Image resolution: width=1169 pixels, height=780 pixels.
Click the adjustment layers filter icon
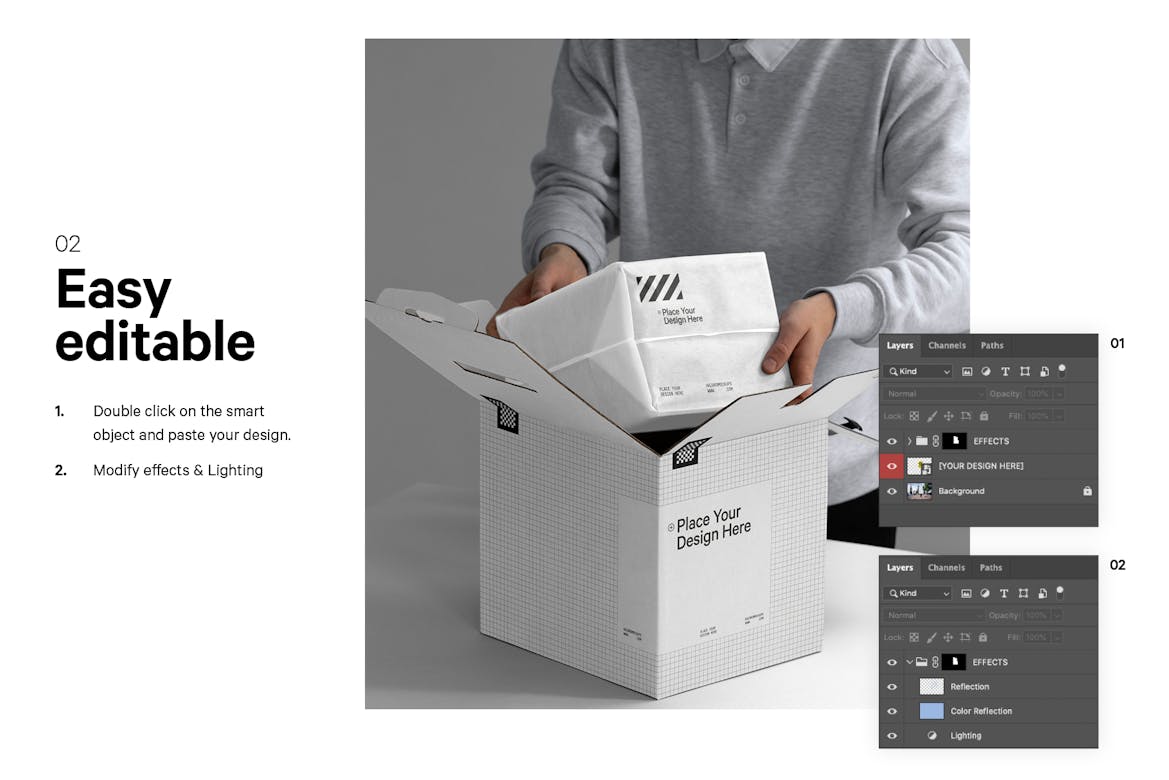coord(987,371)
